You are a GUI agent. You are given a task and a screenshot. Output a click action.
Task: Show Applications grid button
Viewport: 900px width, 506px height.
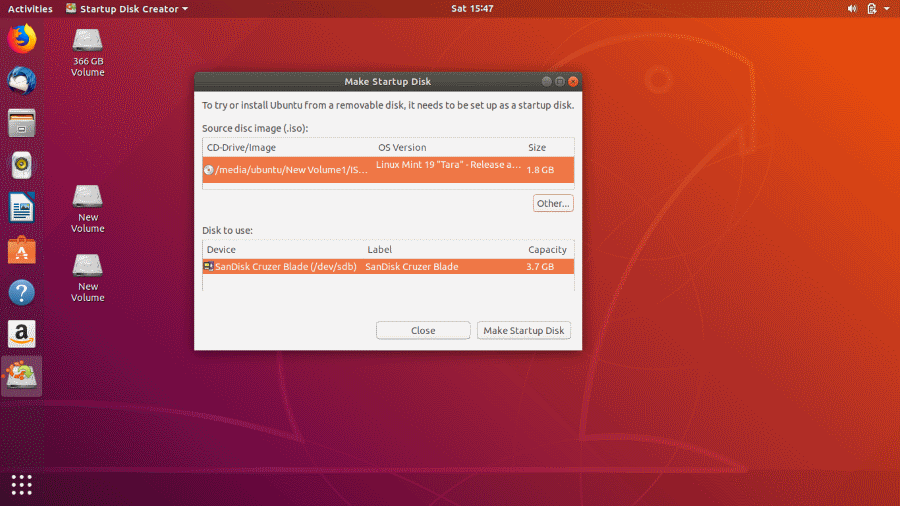tap(22, 485)
